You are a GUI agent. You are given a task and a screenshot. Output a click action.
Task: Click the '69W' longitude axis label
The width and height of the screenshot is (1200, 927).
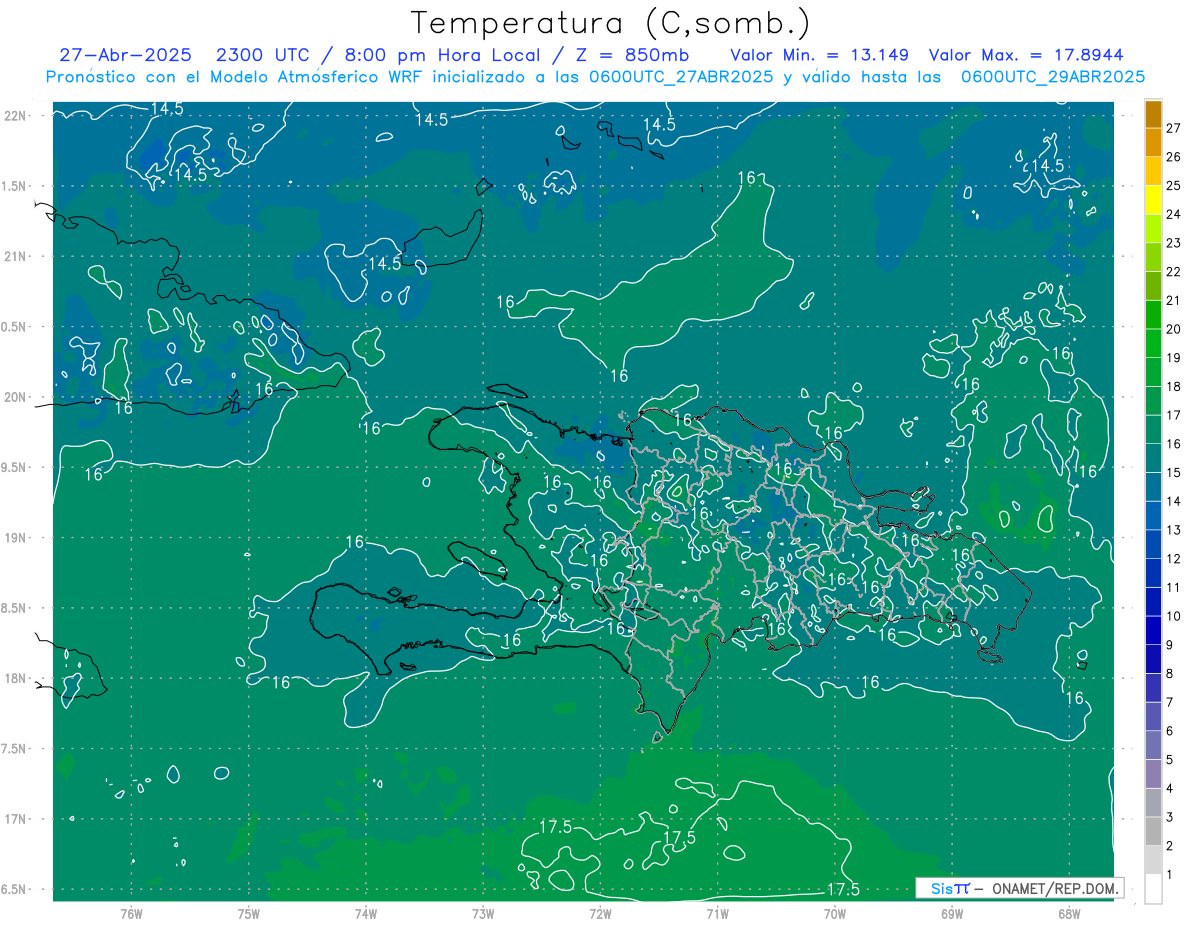pos(951,914)
